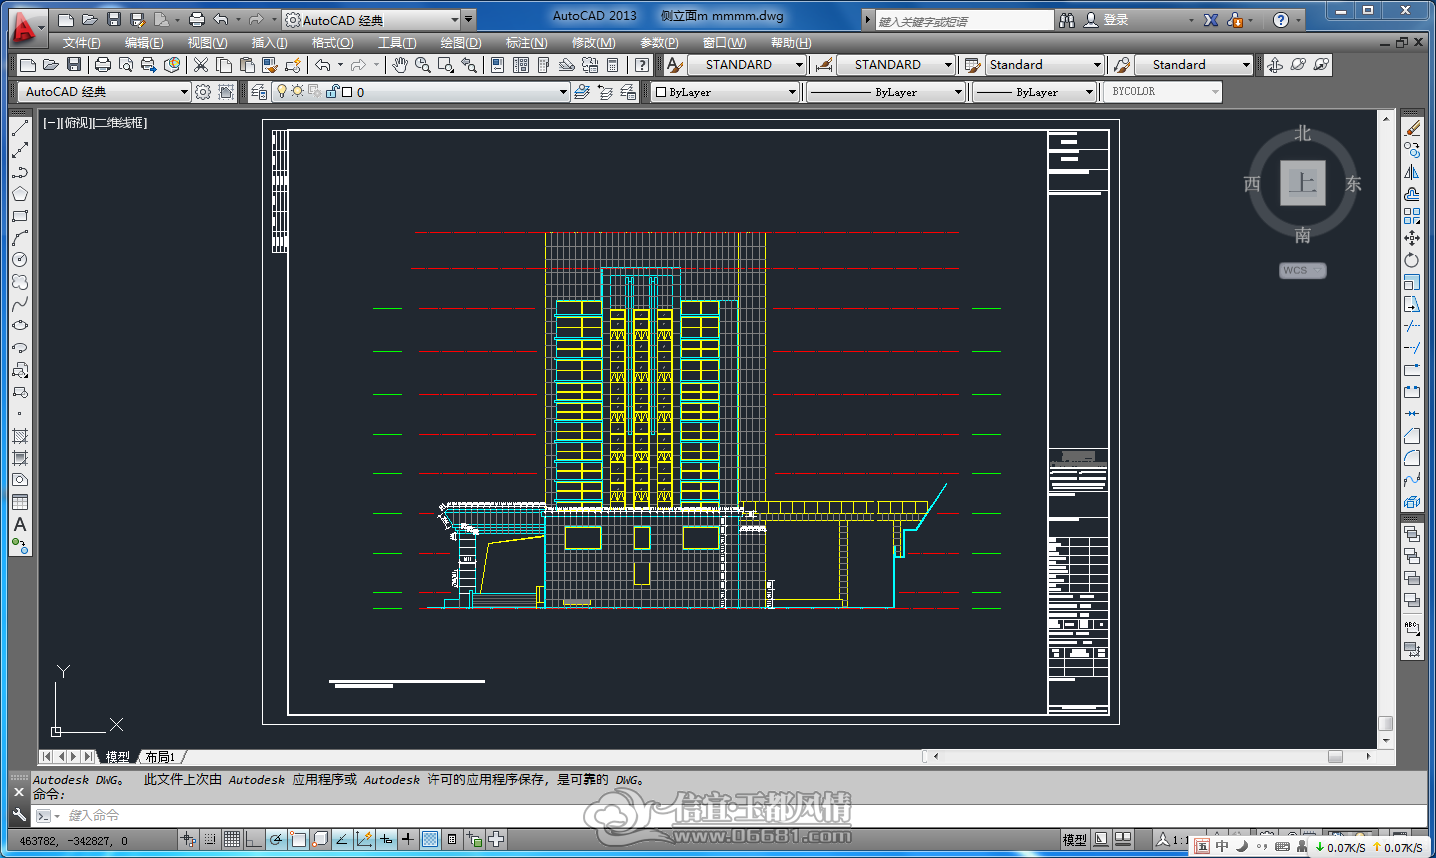1436x858 pixels.
Task: Click the Plot (printer) icon
Action: 102,65
